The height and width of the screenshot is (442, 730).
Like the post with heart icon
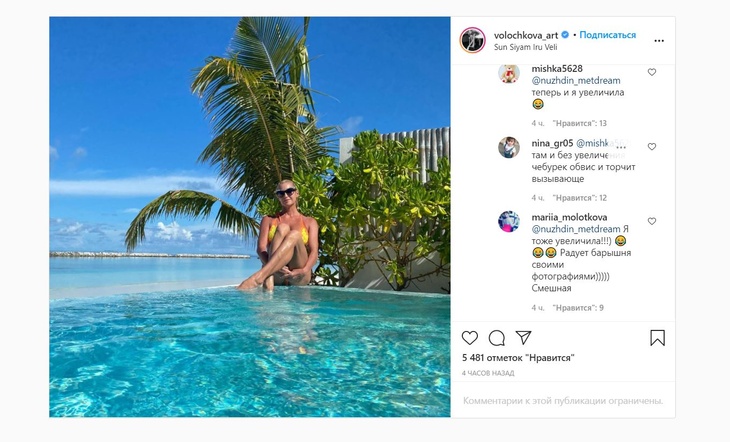(x=470, y=338)
